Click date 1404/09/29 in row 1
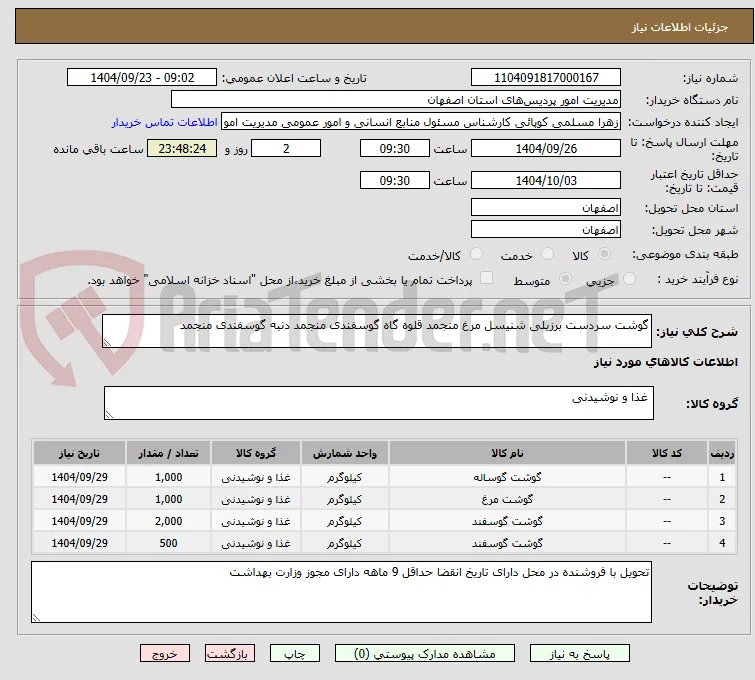Viewport: 755px width, 680px height. click(x=79, y=477)
